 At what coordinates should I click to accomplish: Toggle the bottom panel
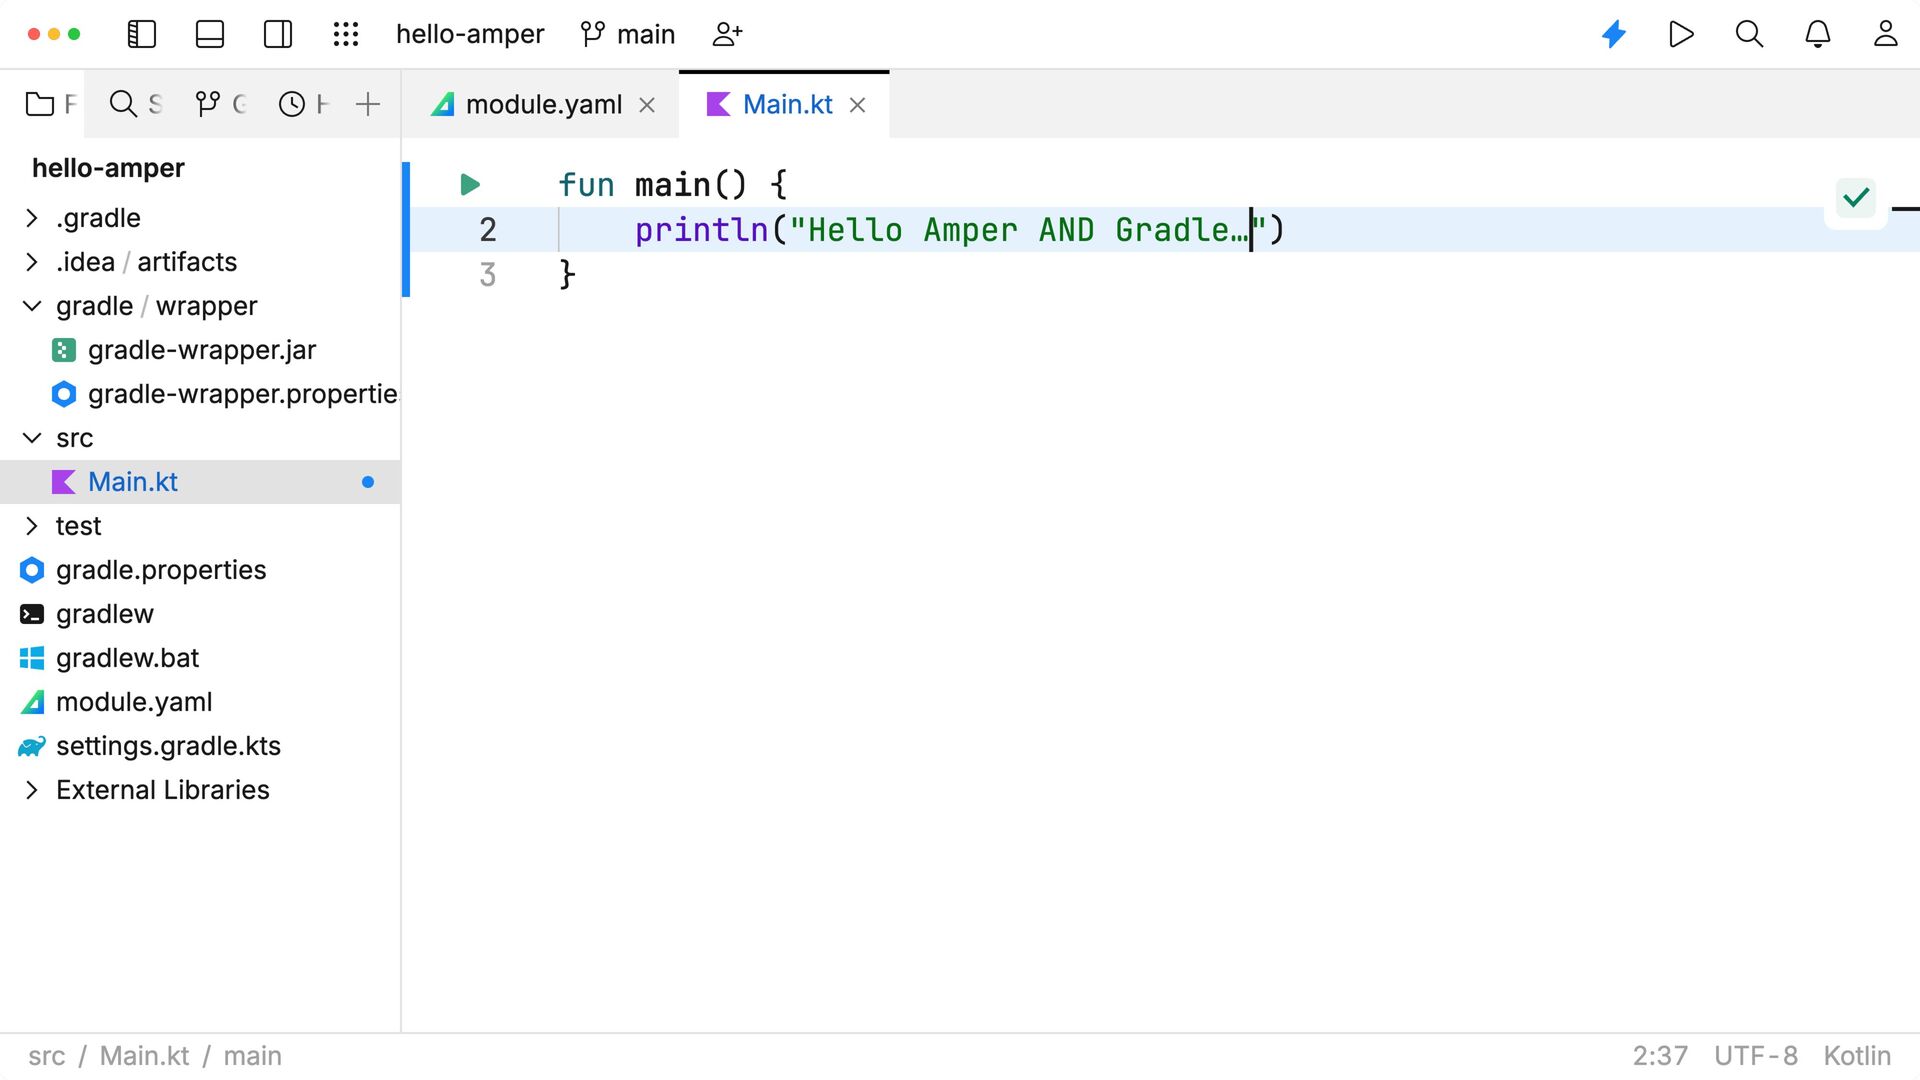coord(210,34)
